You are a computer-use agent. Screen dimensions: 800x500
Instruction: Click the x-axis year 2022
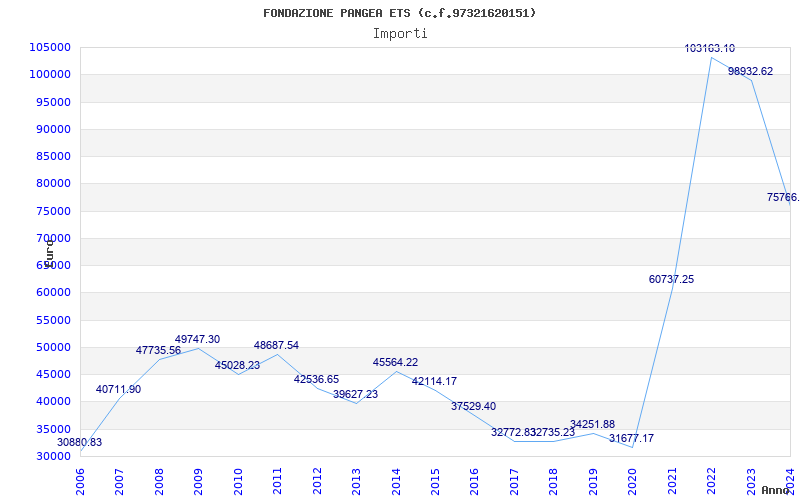tap(712, 481)
